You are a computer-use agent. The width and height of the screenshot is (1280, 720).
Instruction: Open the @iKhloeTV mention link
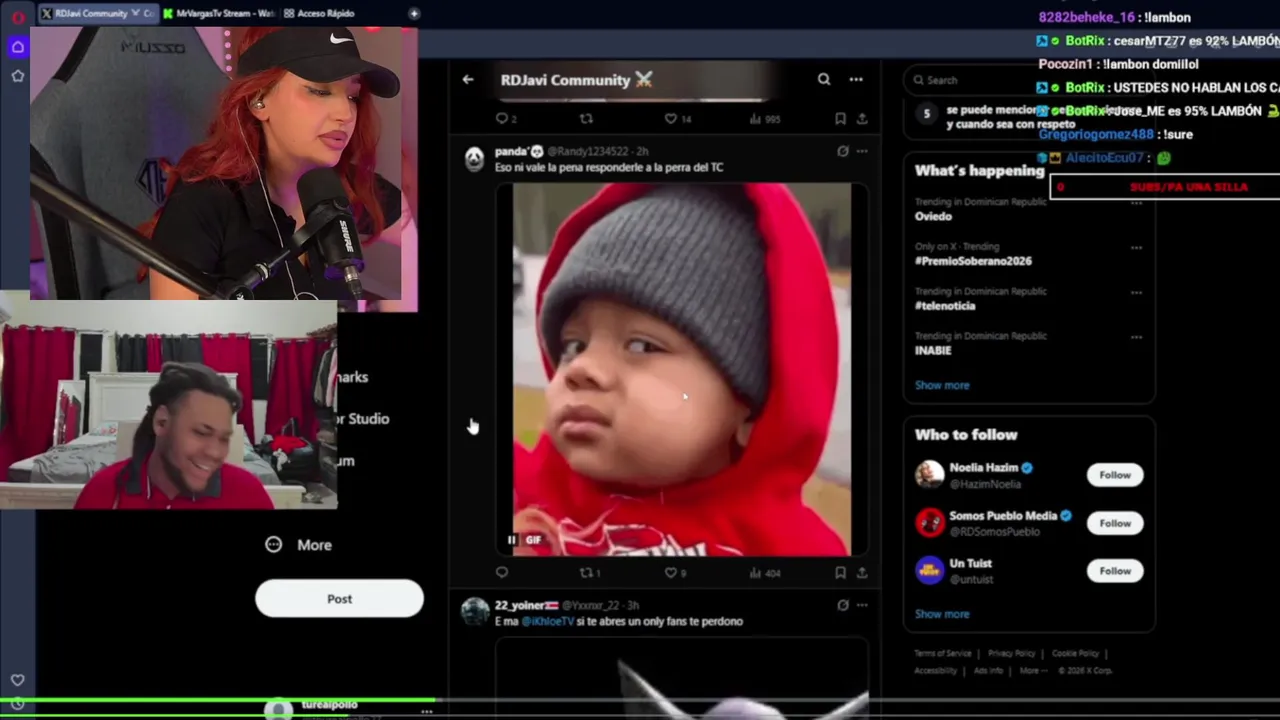(x=547, y=621)
